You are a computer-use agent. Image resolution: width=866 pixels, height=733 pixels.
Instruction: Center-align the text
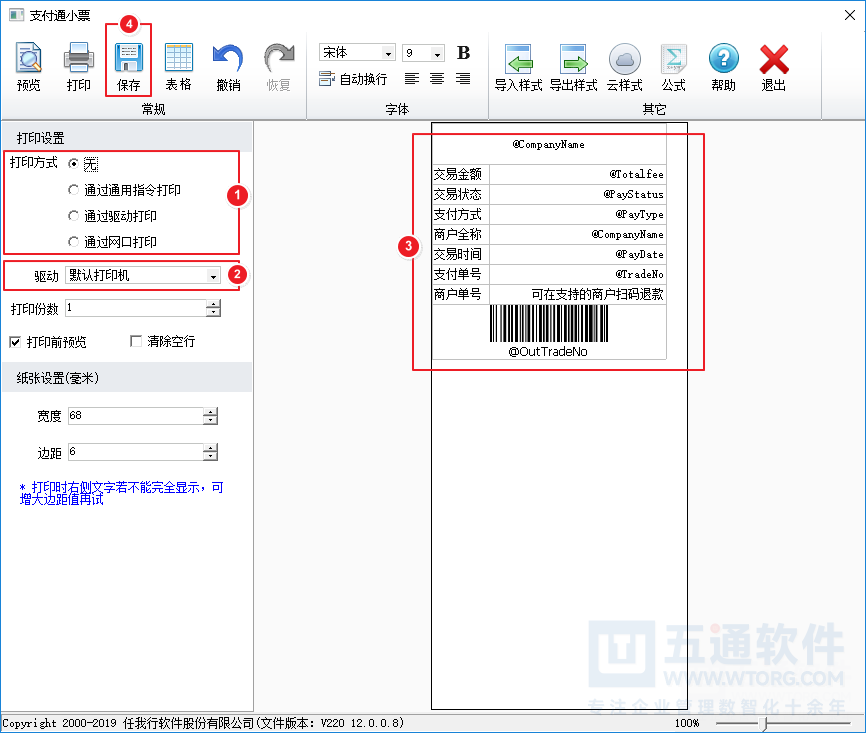point(437,78)
